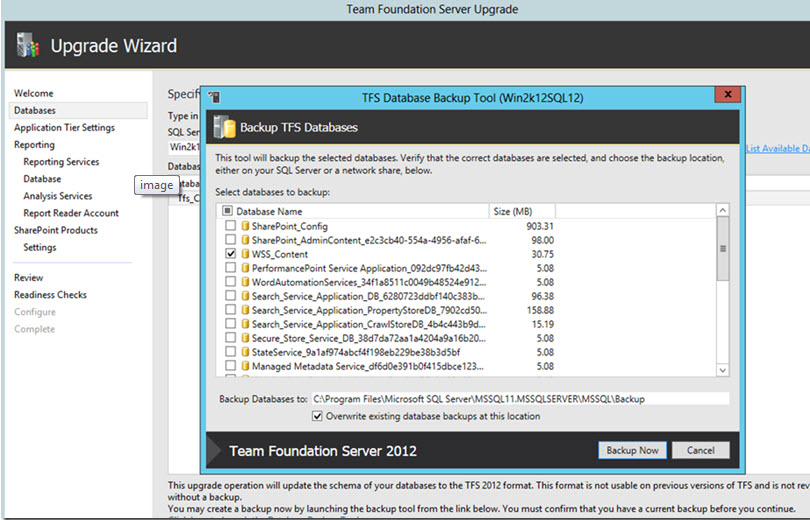The height and width of the screenshot is (520, 810).
Task: Click the WSS_Content database icon
Action: (x=245, y=254)
